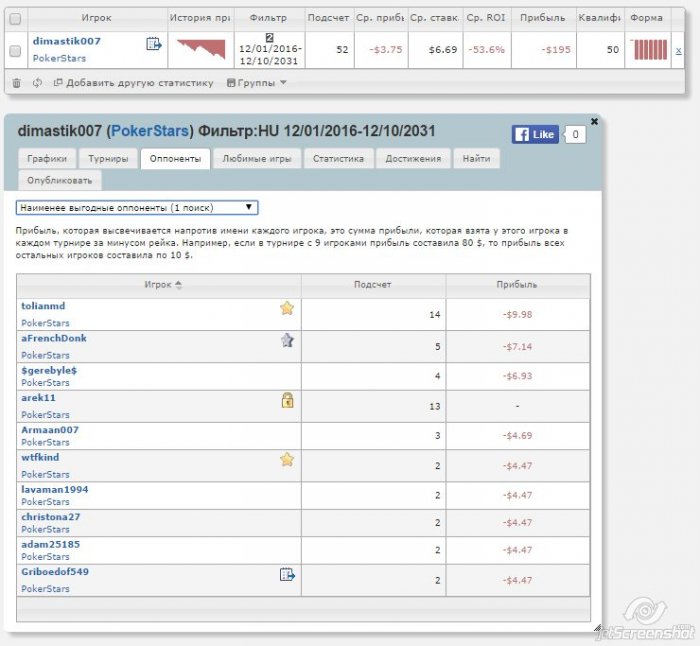700x646 pixels.
Task: Click the notes icon next to Griboedof549
Action: (287, 575)
